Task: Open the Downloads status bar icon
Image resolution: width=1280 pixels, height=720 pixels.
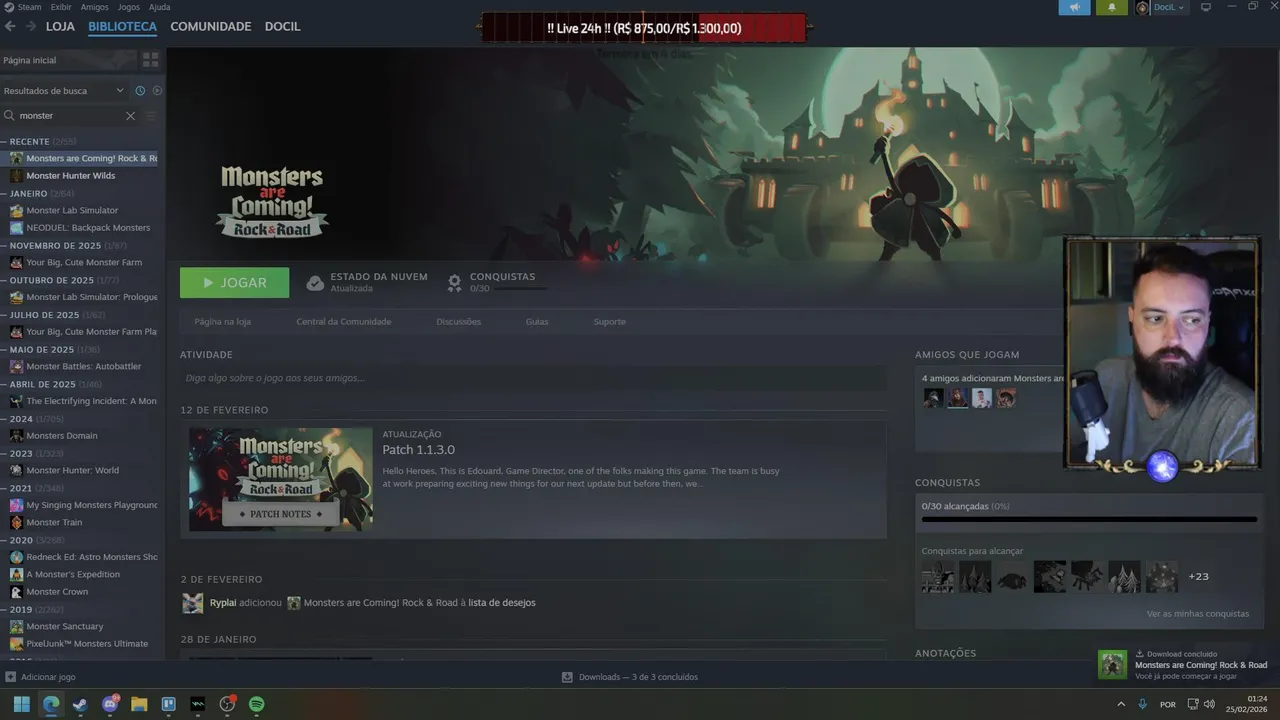Action: (x=567, y=677)
